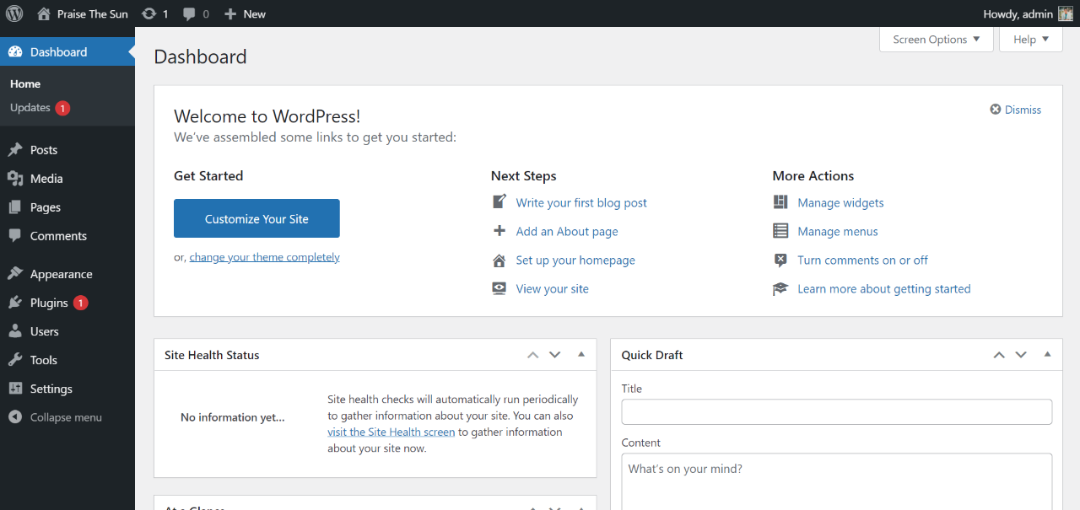Click the Appearance paintbrush icon
The width and height of the screenshot is (1080, 510).
(15, 274)
